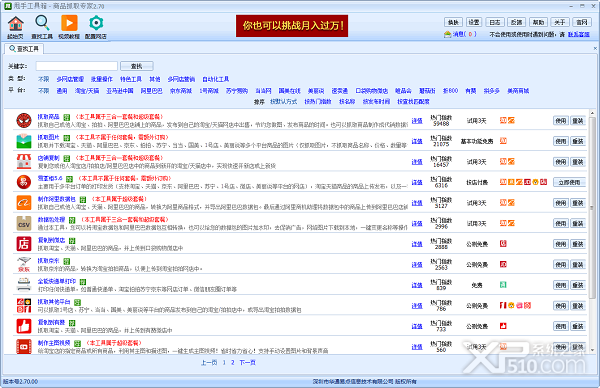Go to page 2 of results
The height and width of the screenshot is (388, 600).
(x=233, y=362)
